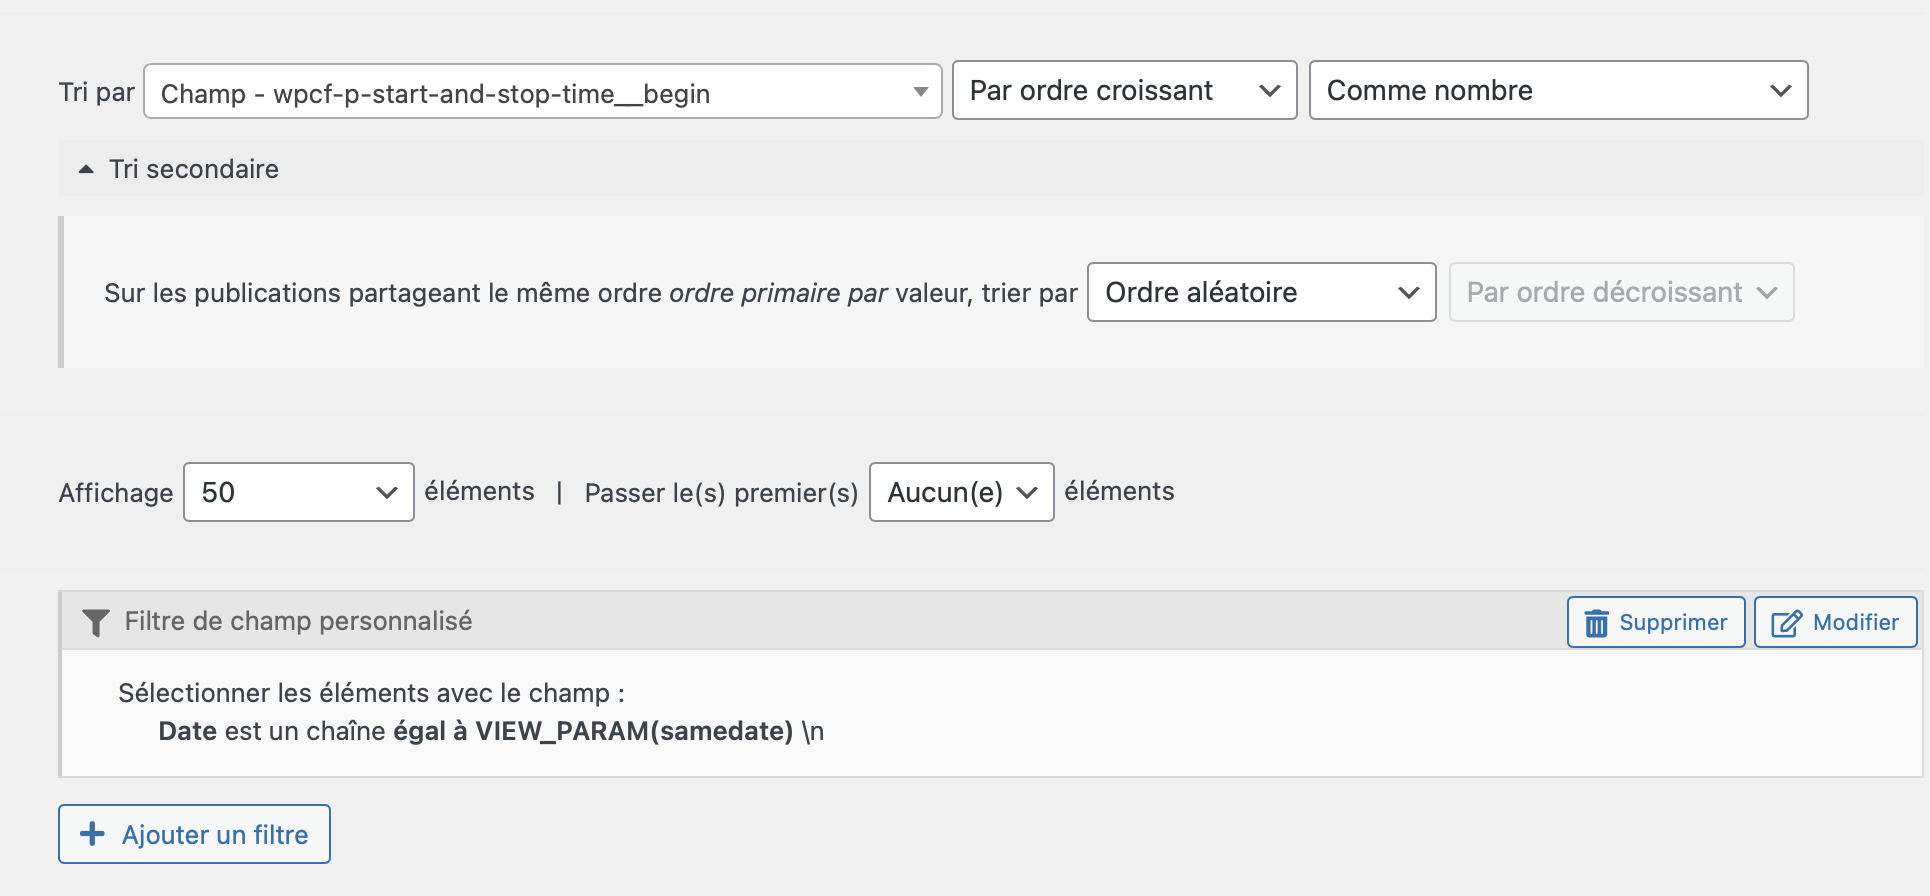The image size is (1930, 896).
Task: Open the Comme nombre dropdown
Action: click(x=1558, y=90)
